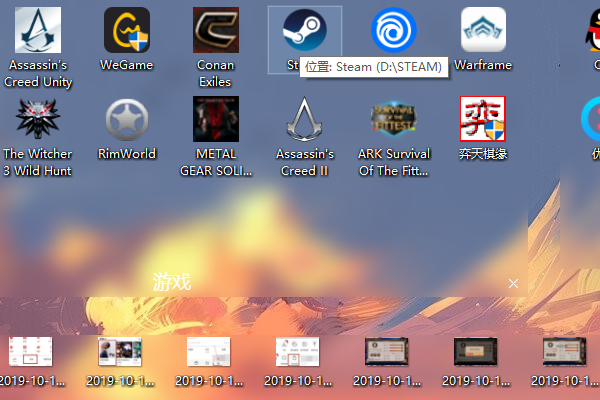Click the QQ penguin icon at top right
This screenshot has height=400, width=600.
590,31
